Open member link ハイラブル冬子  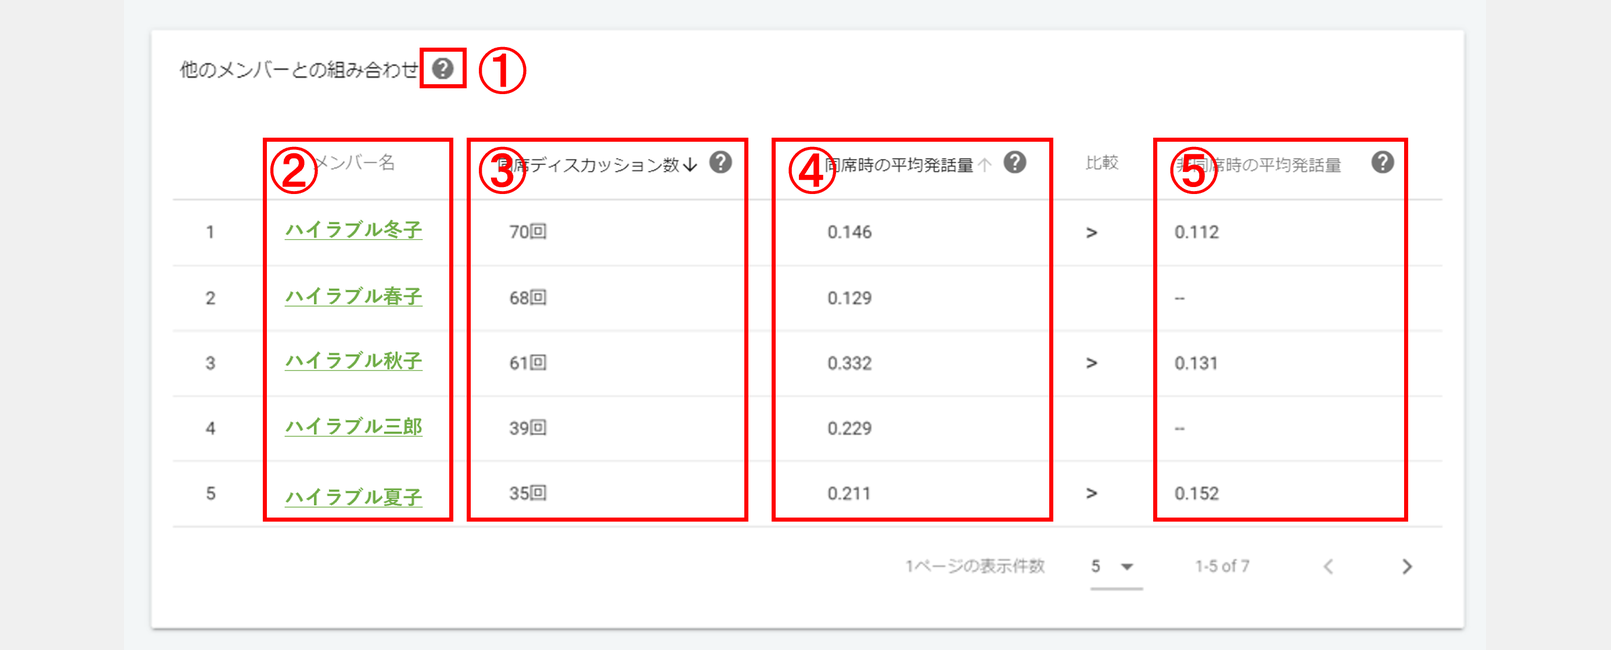pyautogui.click(x=353, y=231)
